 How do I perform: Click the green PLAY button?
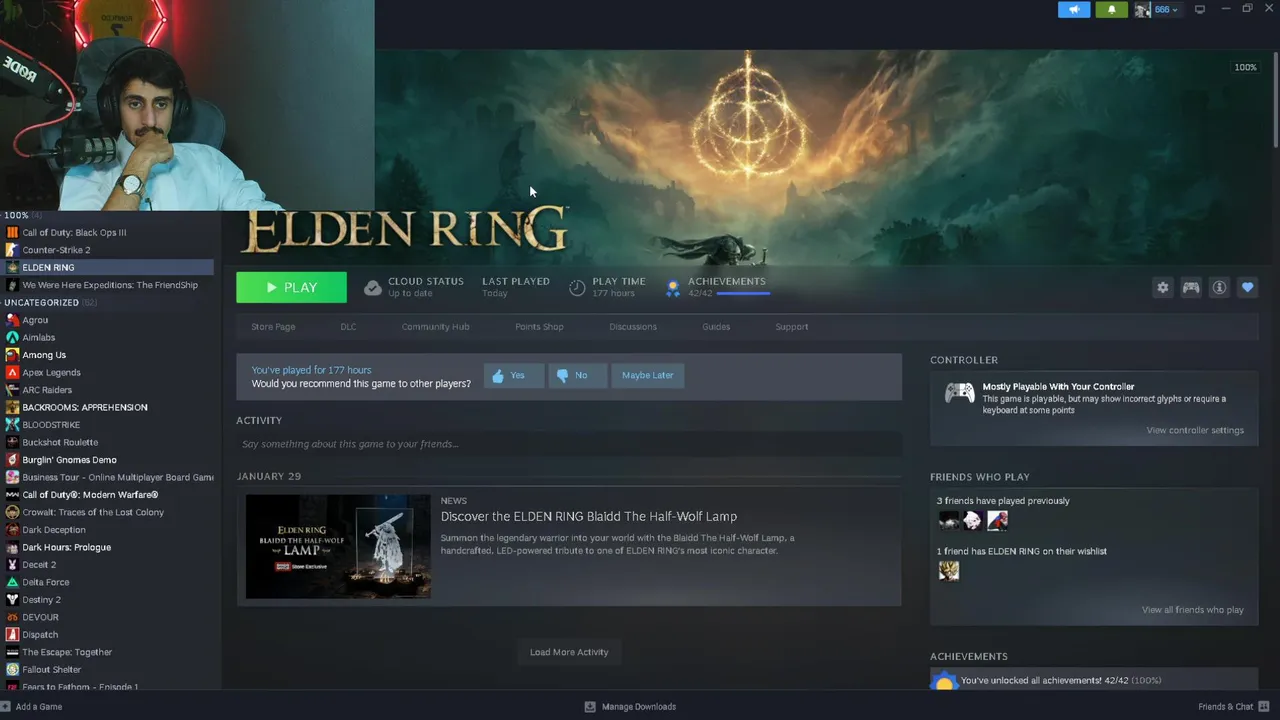pyautogui.click(x=291, y=287)
